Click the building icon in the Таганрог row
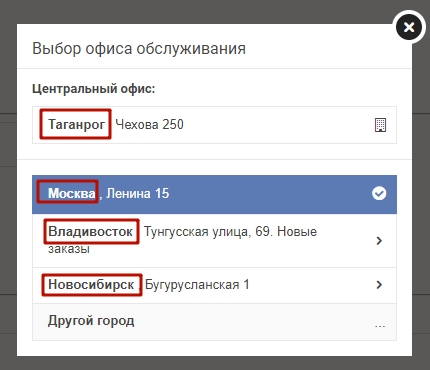Image resolution: width=430 pixels, height=370 pixels. pyautogui.click(x=380, y=125)
